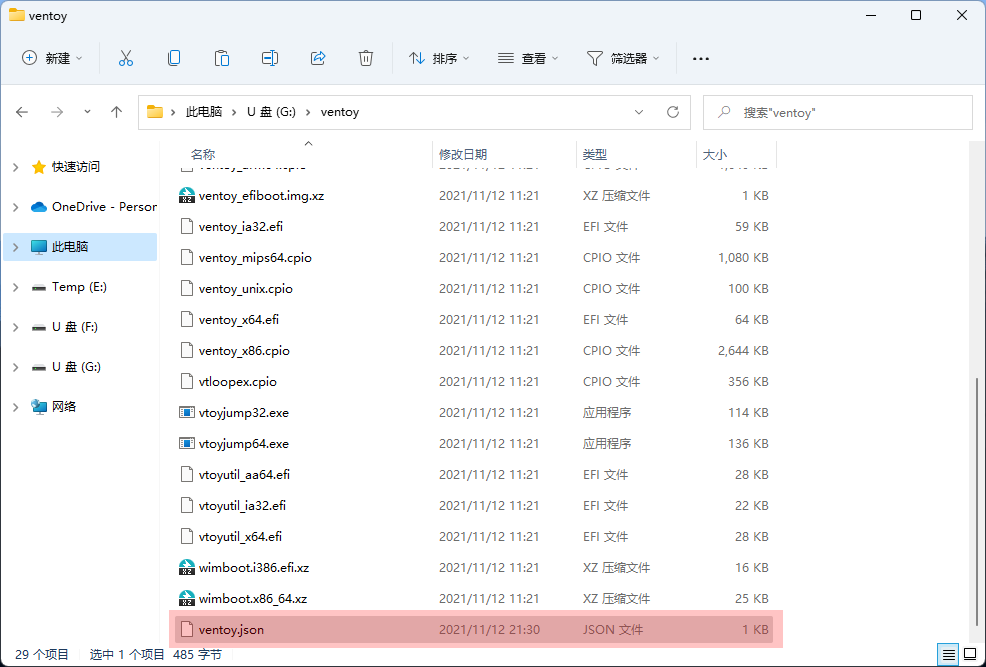Click 此电脑 breadcrumb in address bar
Viewport: 986px width, 667px height.
[204, 112]
